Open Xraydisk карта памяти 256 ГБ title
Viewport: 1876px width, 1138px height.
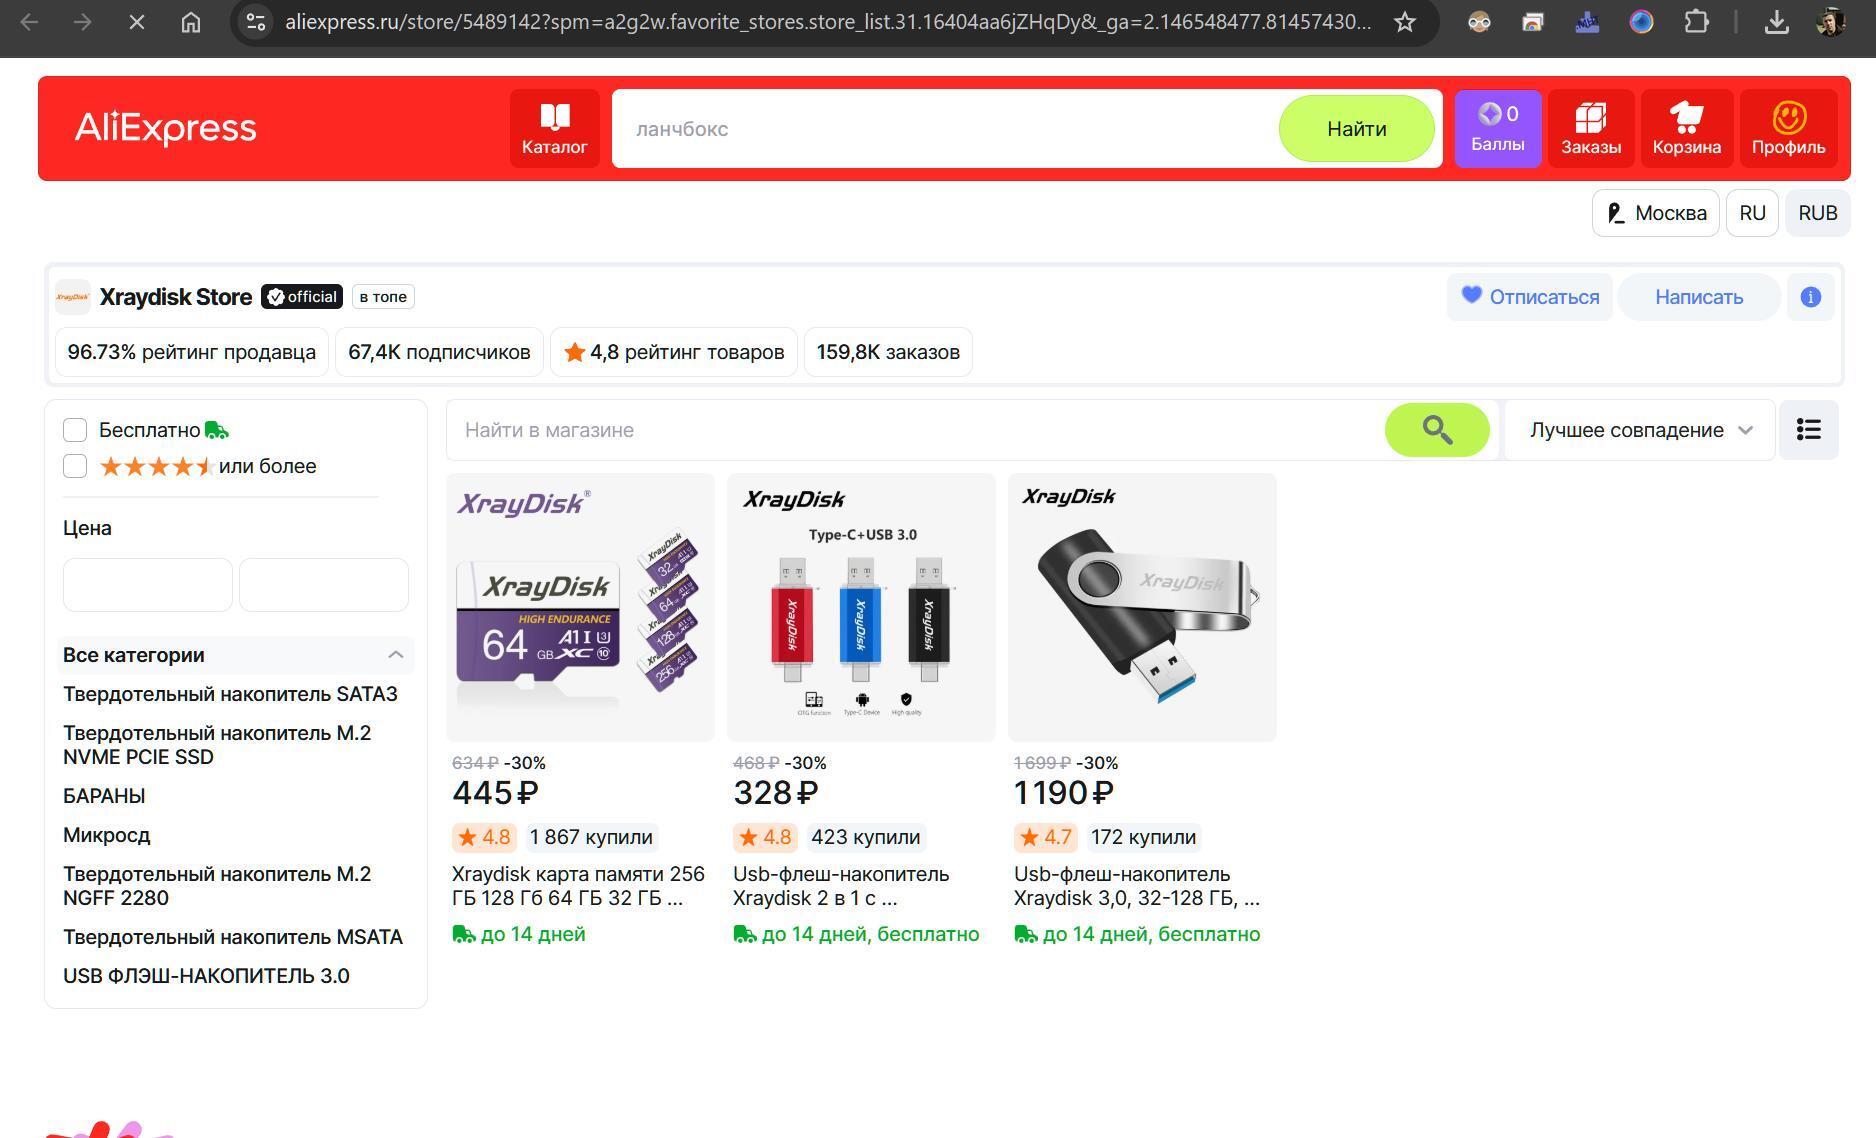[578, 886]
